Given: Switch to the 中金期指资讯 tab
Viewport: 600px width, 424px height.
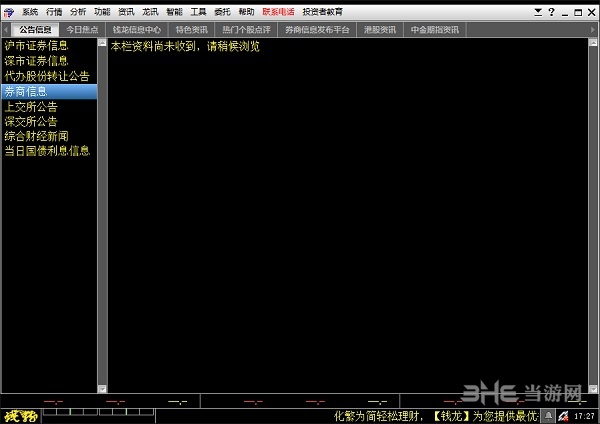Looking at the screenshot, I should point(435,29).
